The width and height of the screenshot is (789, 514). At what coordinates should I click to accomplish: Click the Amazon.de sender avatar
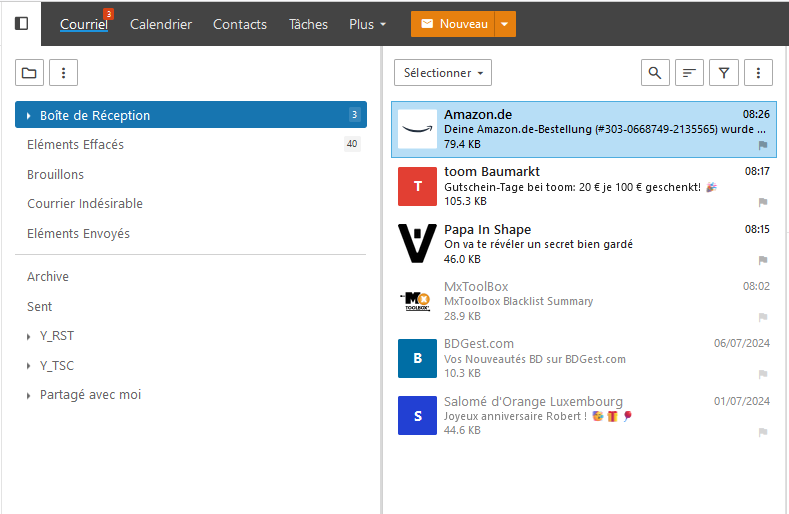point(417,129)
